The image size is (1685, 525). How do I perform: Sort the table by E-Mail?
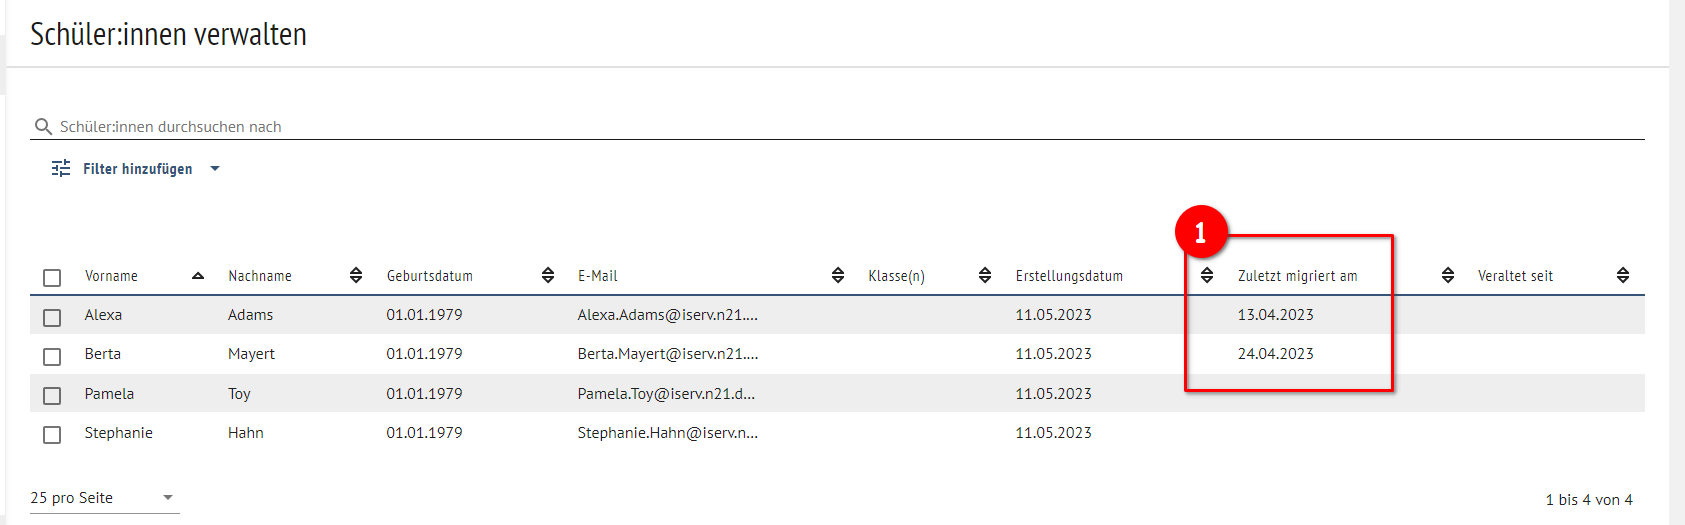(838, 276)
